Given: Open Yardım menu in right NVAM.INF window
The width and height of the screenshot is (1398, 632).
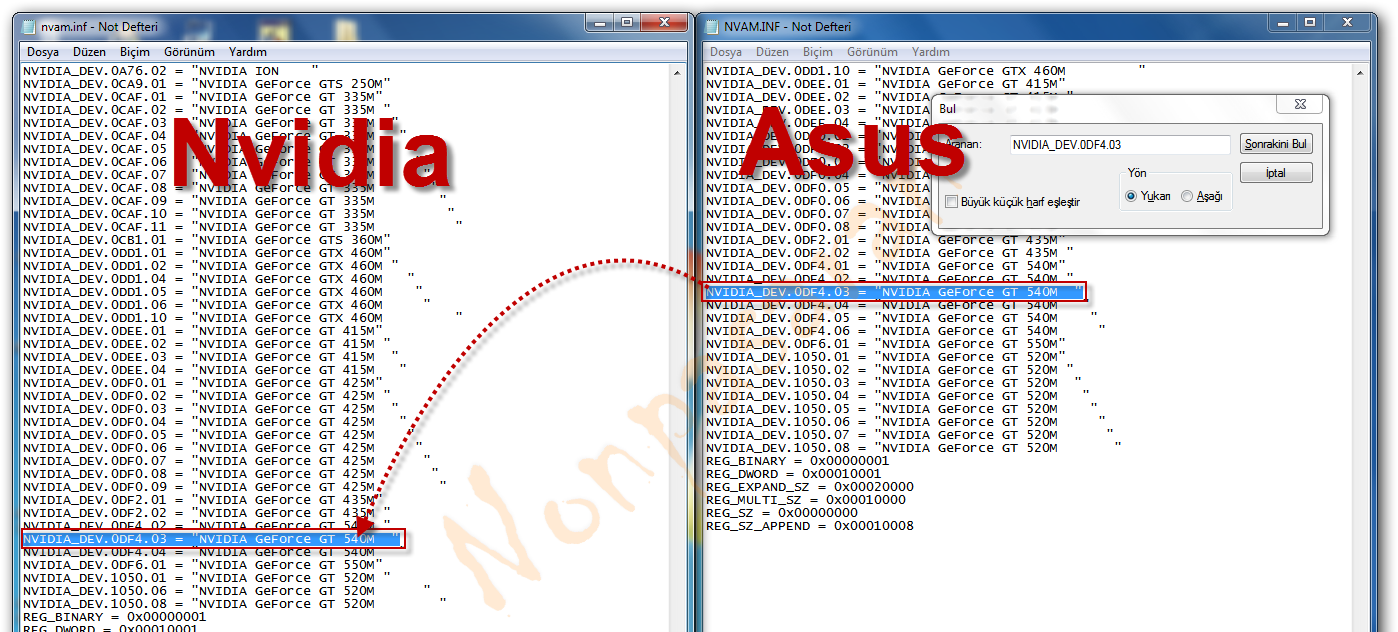Looking at the screenshot, I should tap(931, 52).
